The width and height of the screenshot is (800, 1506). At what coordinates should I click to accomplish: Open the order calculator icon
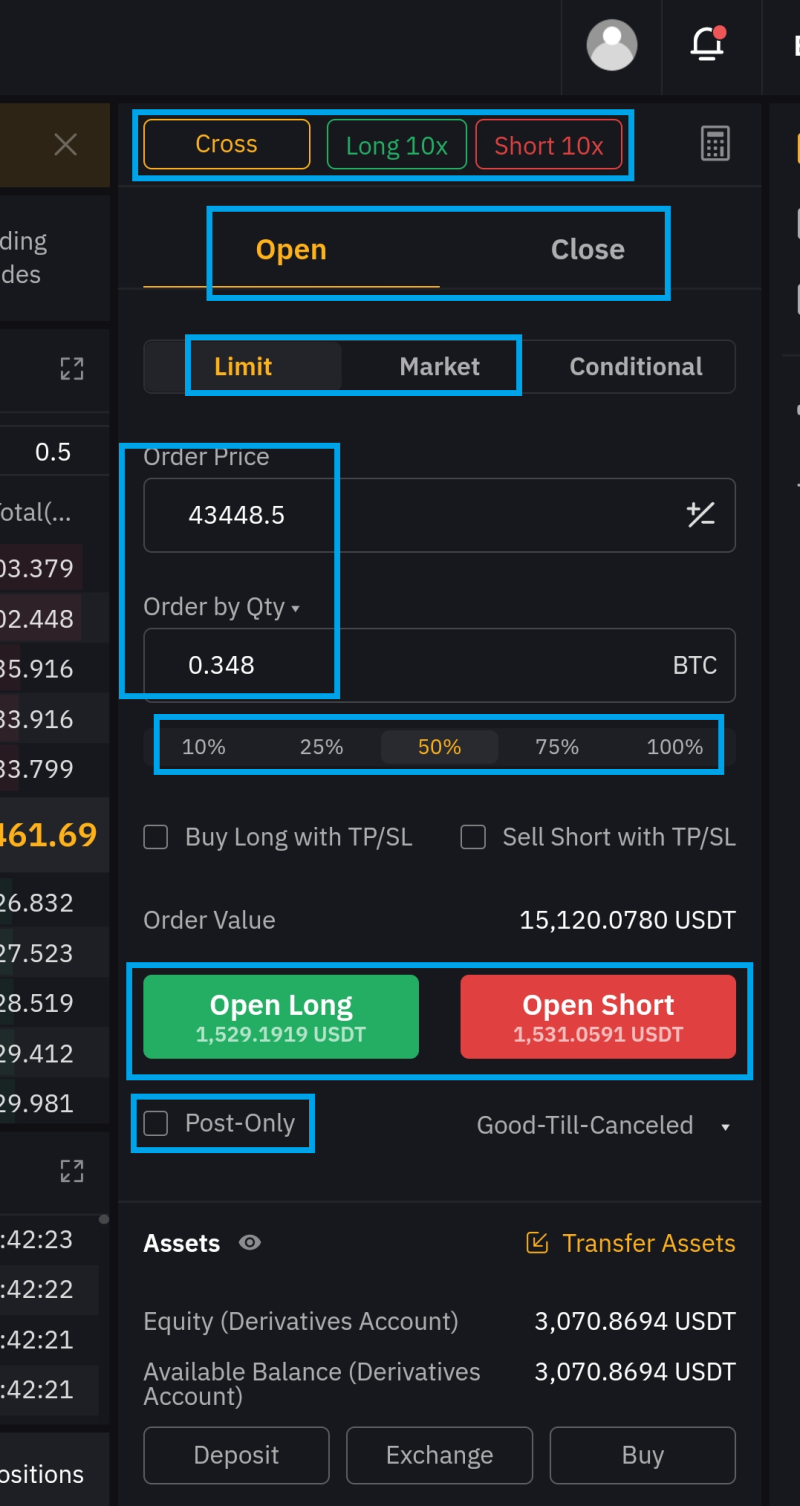[715, 145]
